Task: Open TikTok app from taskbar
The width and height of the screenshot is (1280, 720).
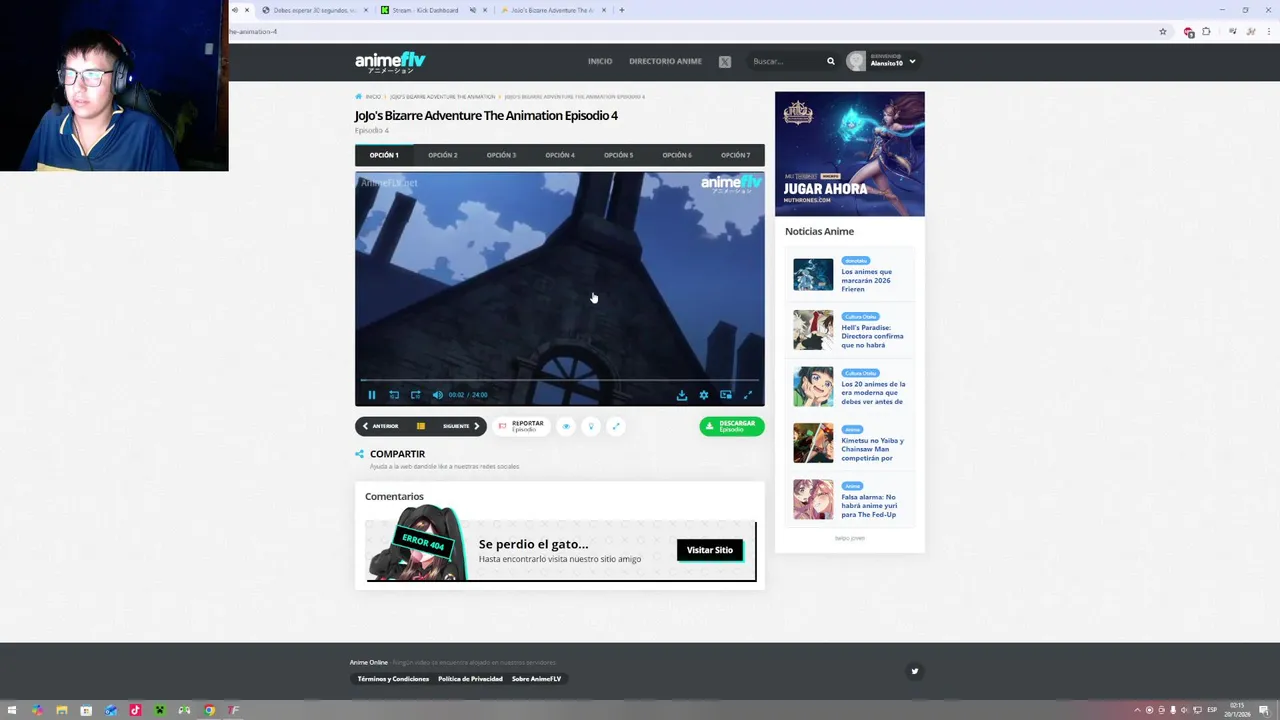Action: click(135, 710)
